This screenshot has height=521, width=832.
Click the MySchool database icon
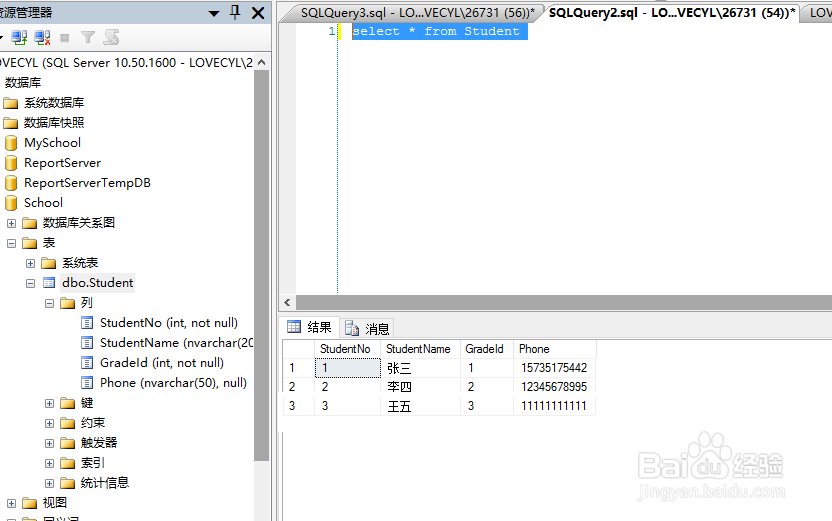click(11, 143)
